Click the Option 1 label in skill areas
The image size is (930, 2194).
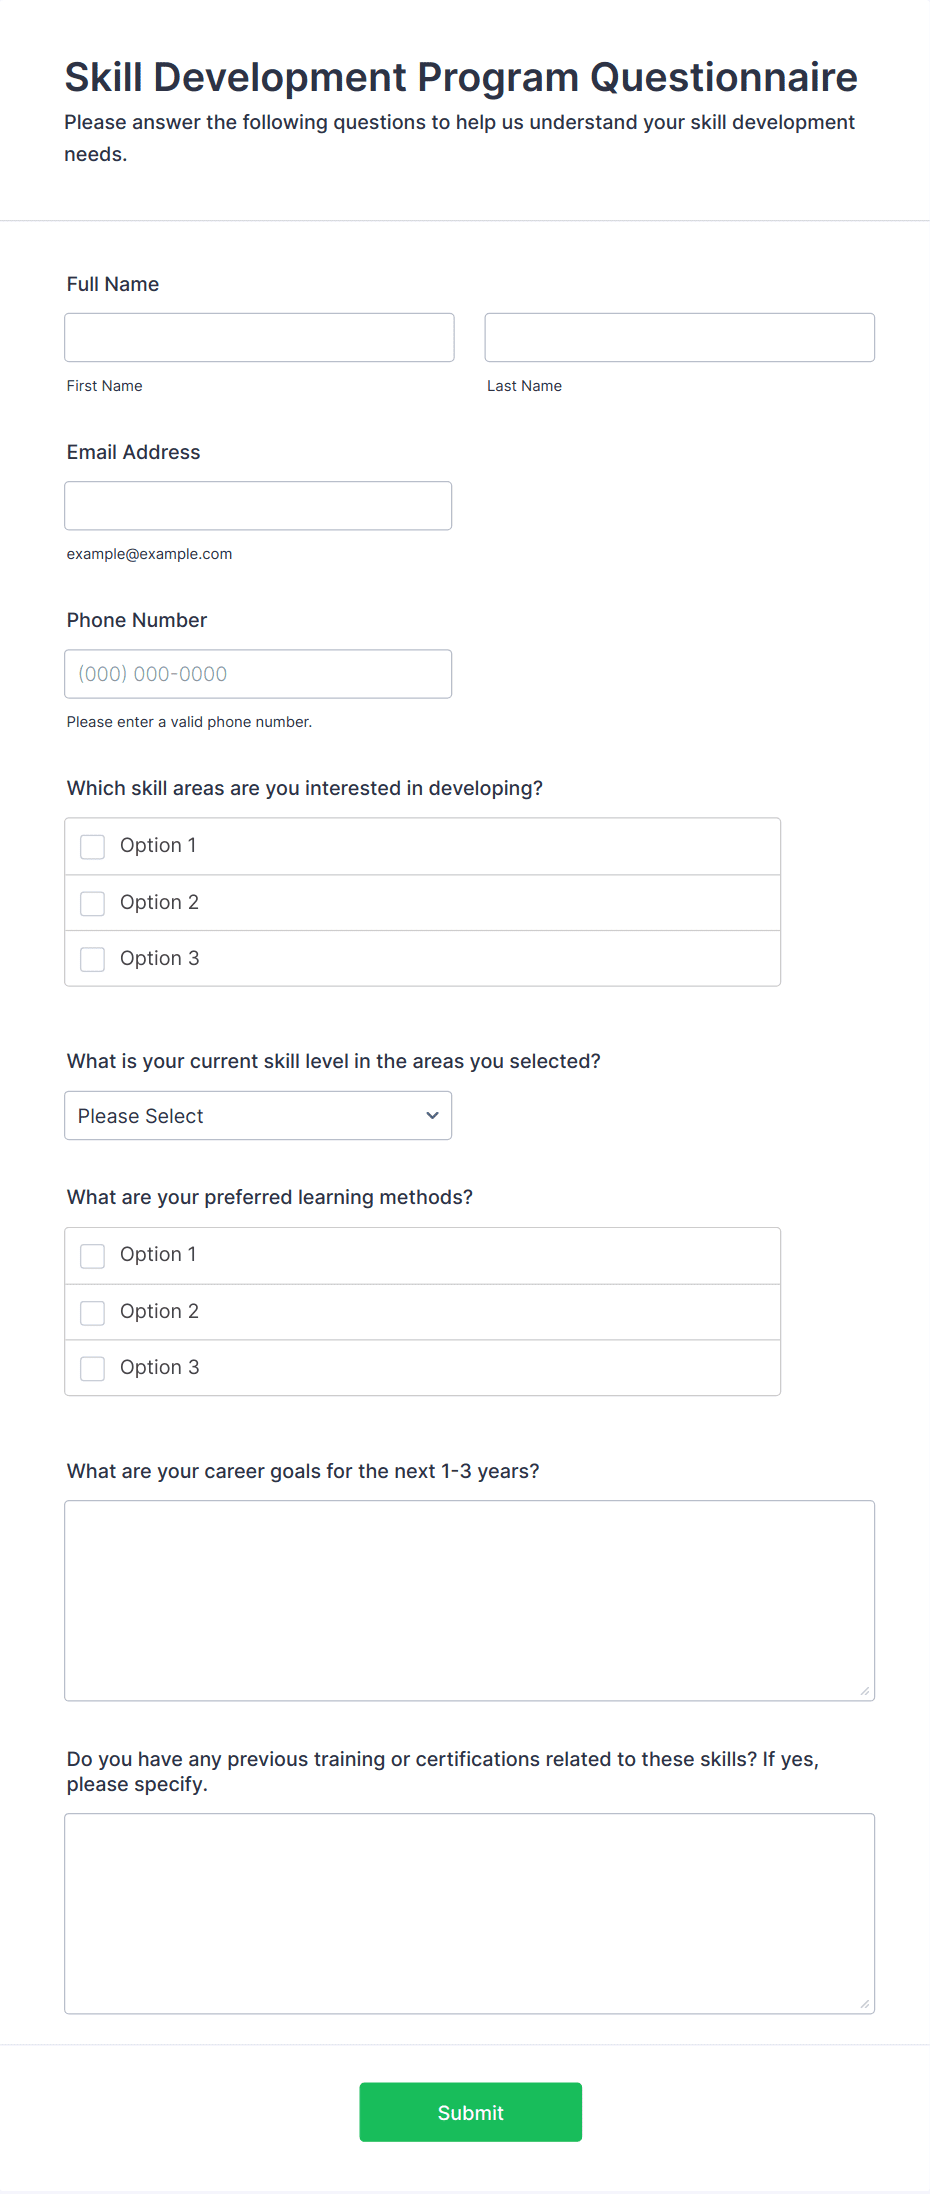click(158, 845)
